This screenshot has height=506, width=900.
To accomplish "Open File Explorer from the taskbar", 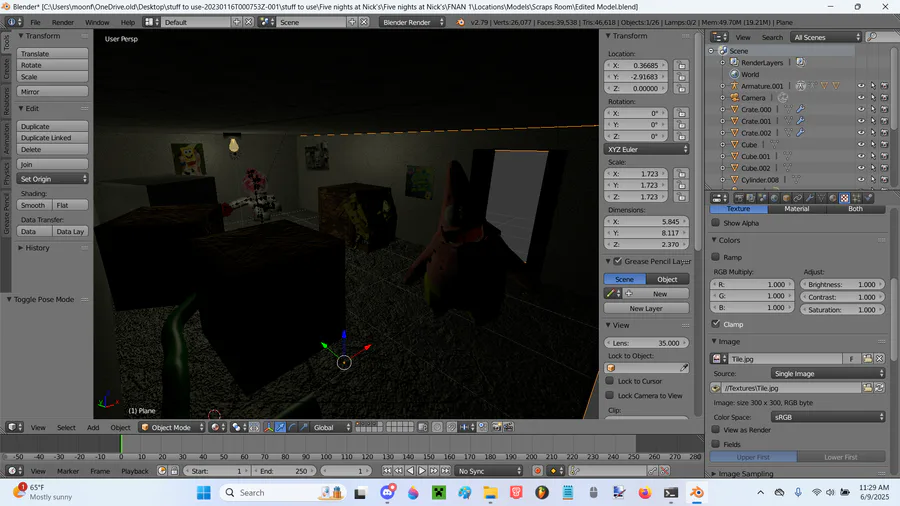I will click(x=490, y=493).
